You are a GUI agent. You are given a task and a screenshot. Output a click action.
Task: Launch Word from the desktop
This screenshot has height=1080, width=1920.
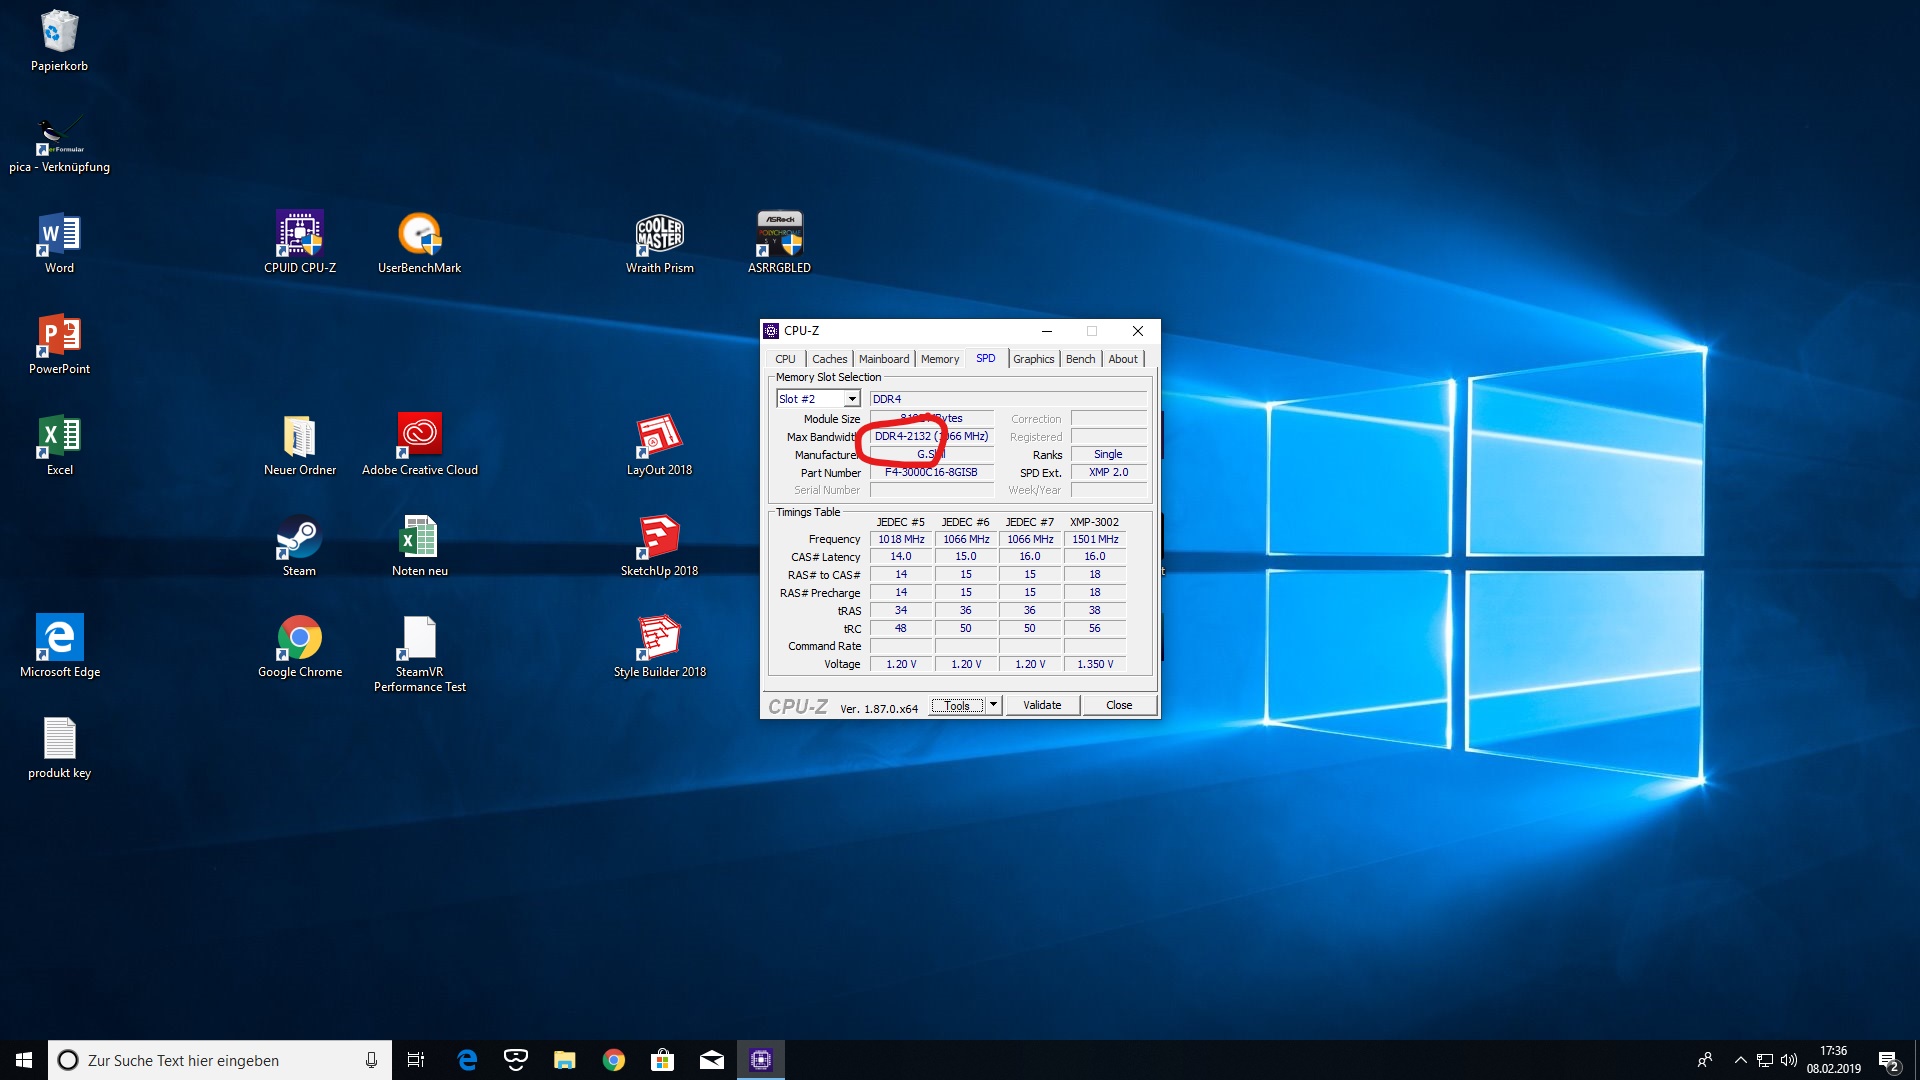click(x=59, y=243)
